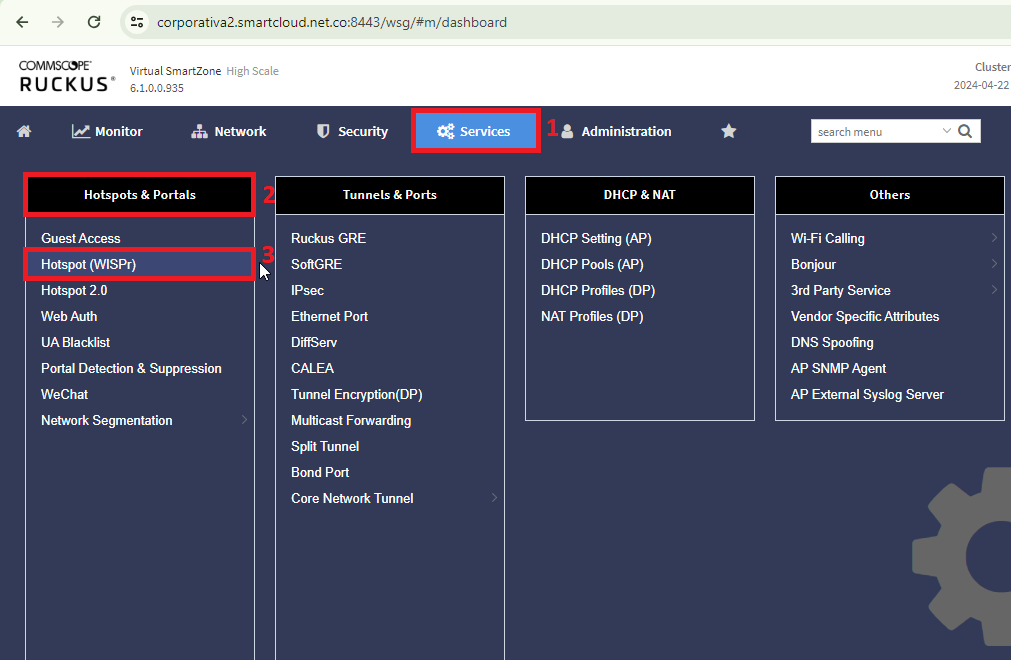
Task: Reload the page with the refresh icon
Action: point(94,22)
